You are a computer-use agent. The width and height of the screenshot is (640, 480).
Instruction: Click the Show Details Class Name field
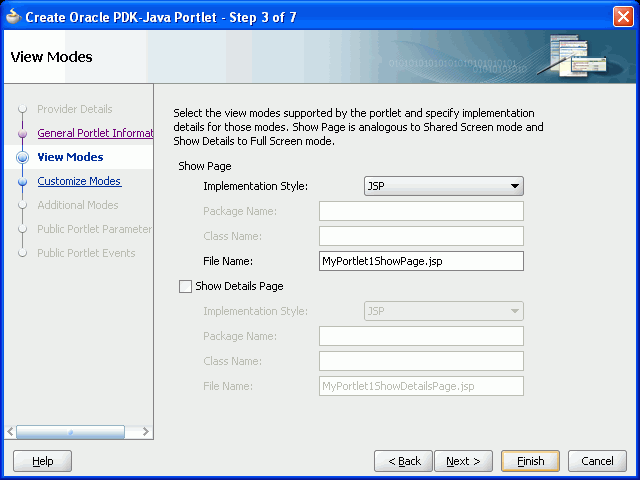421,361
